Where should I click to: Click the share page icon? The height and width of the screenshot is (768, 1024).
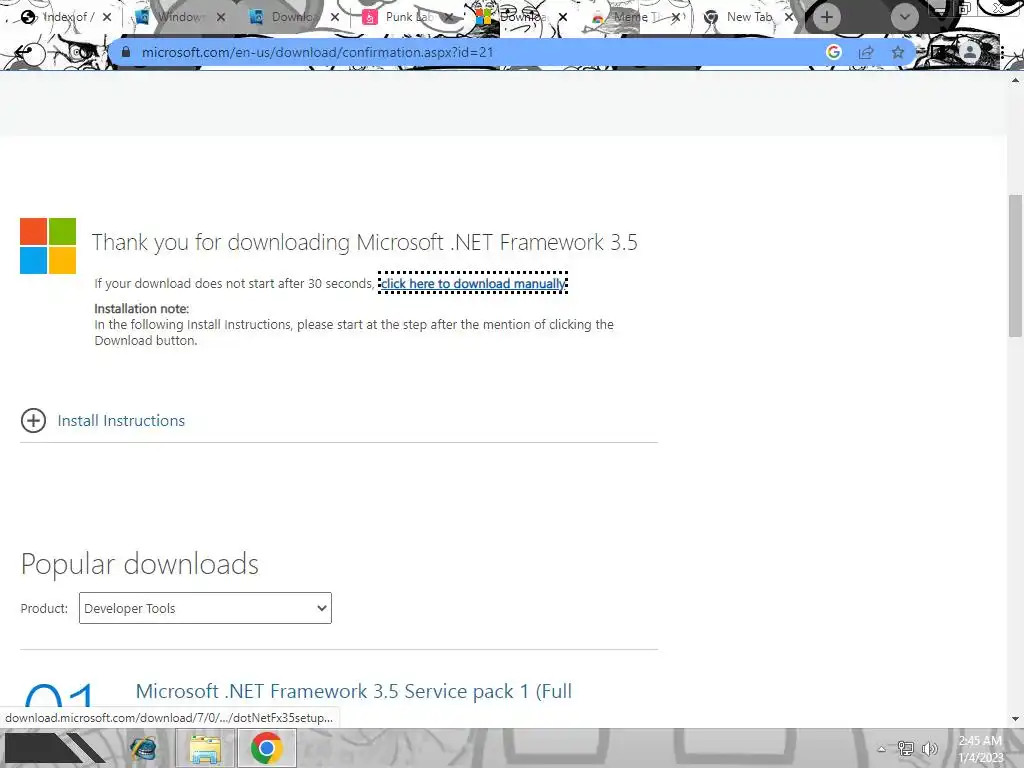coord(866,52)
